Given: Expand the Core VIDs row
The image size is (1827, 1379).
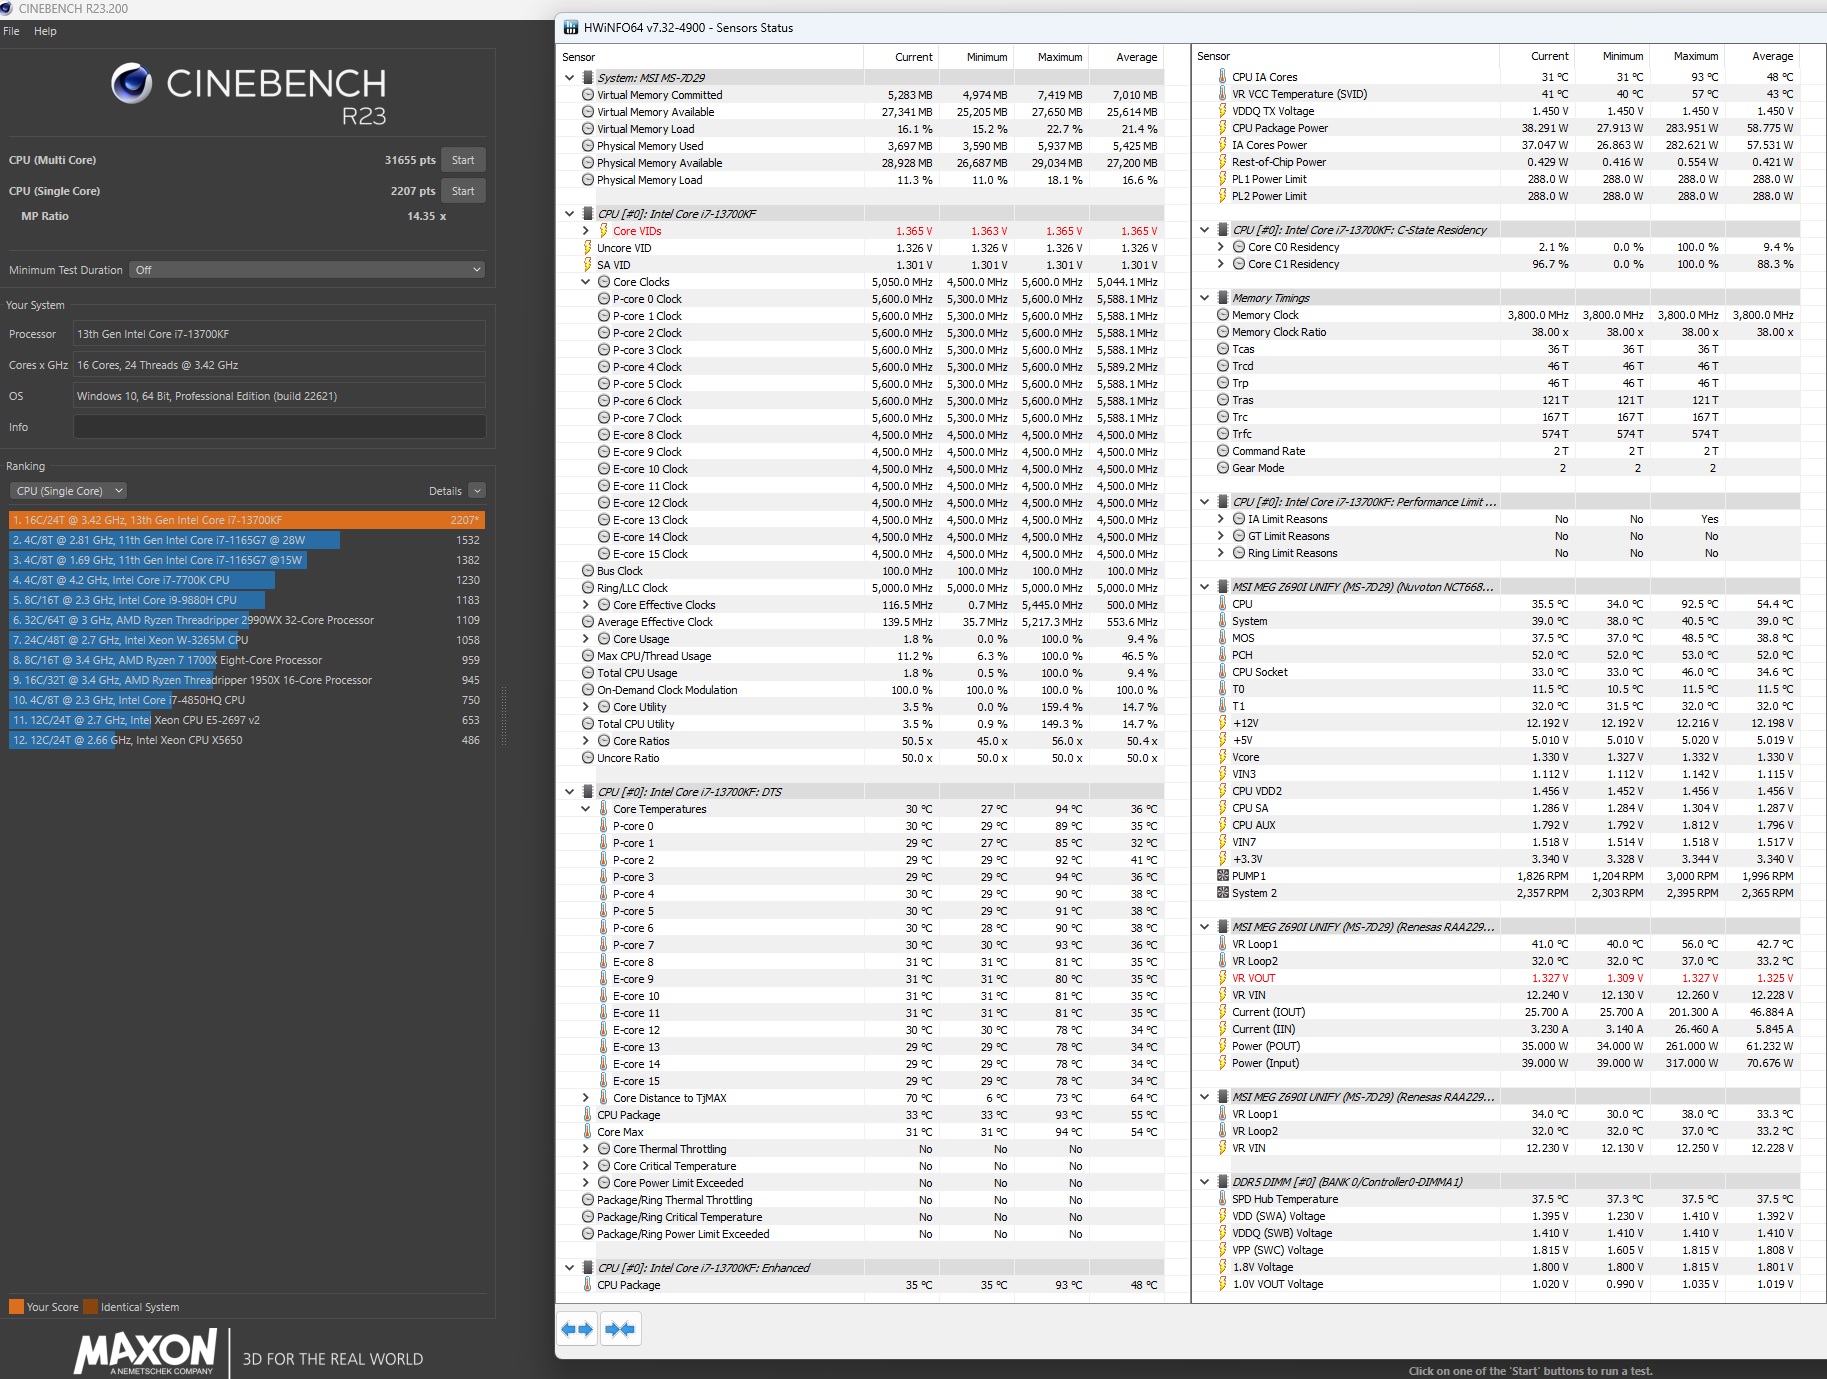Looking at the screenshot, I should pyautogui.click(x=586, y=231).
